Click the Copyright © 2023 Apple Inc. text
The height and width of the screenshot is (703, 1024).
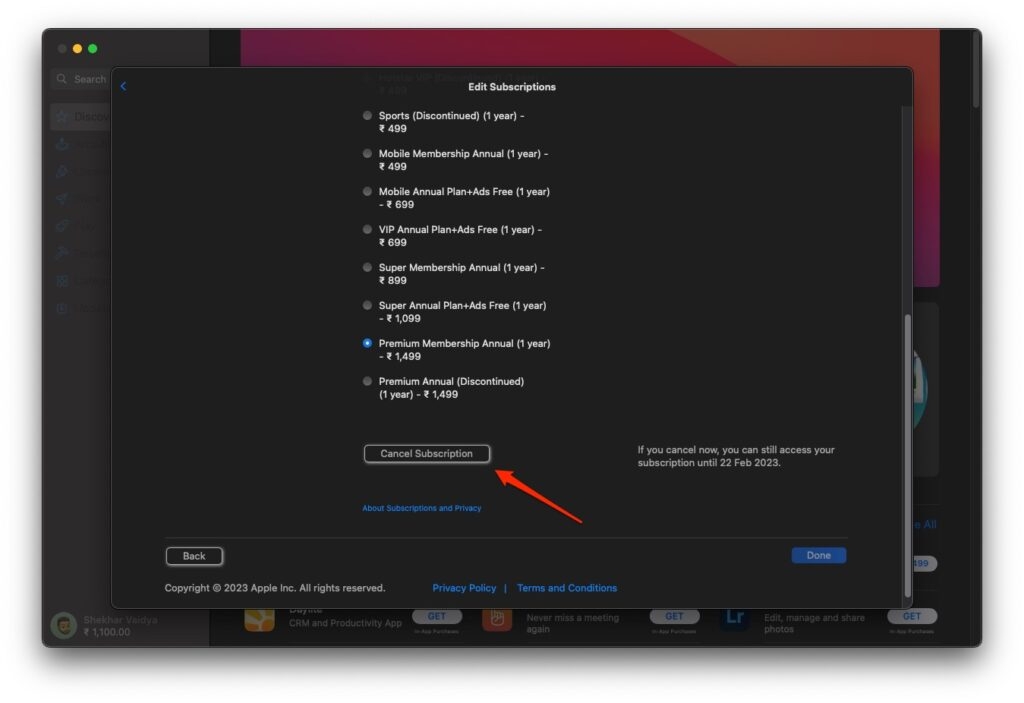(x=275, y=588)
